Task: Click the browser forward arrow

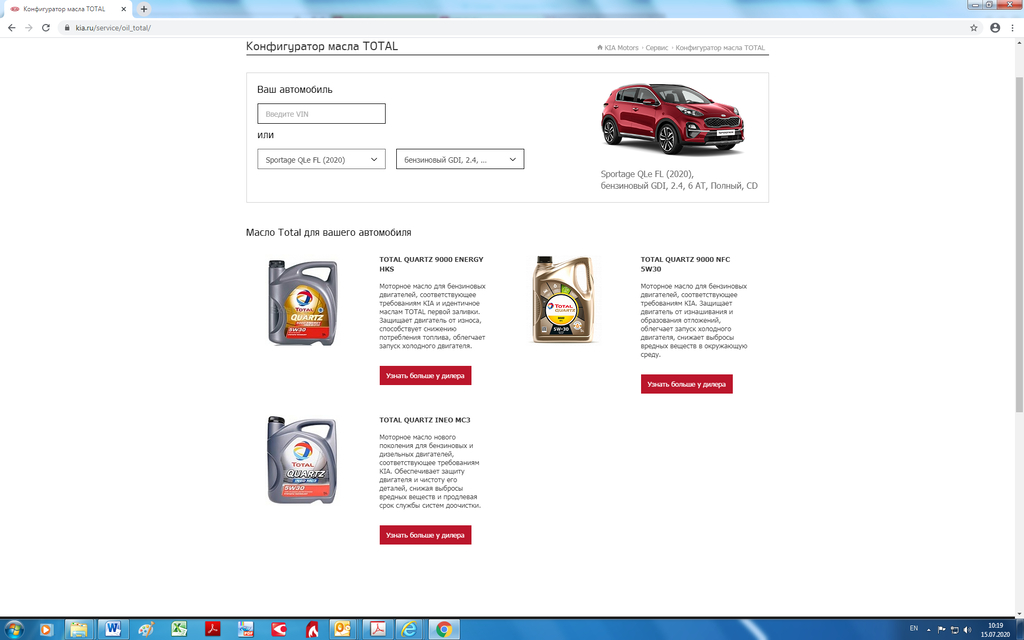Action: [x=28, y=27]
